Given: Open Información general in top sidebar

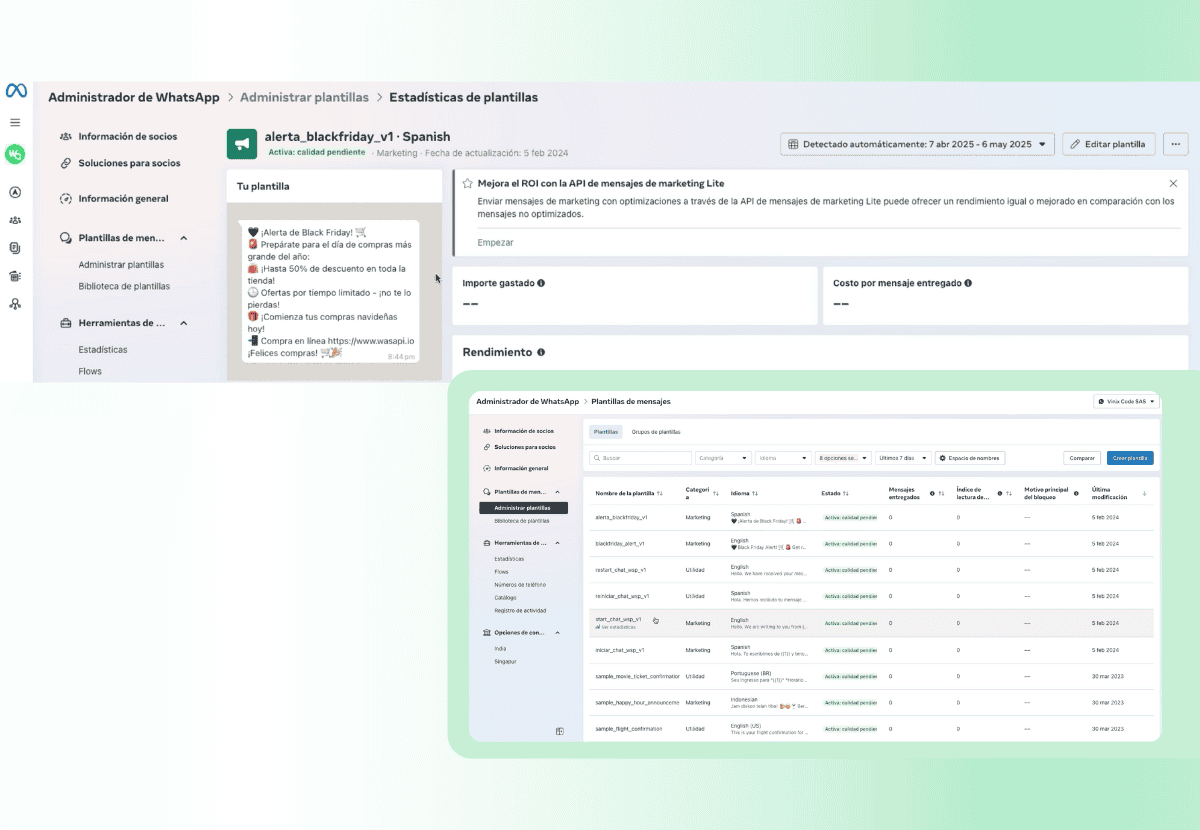Looking at the screenshot, I should click(x=123, y=199).
